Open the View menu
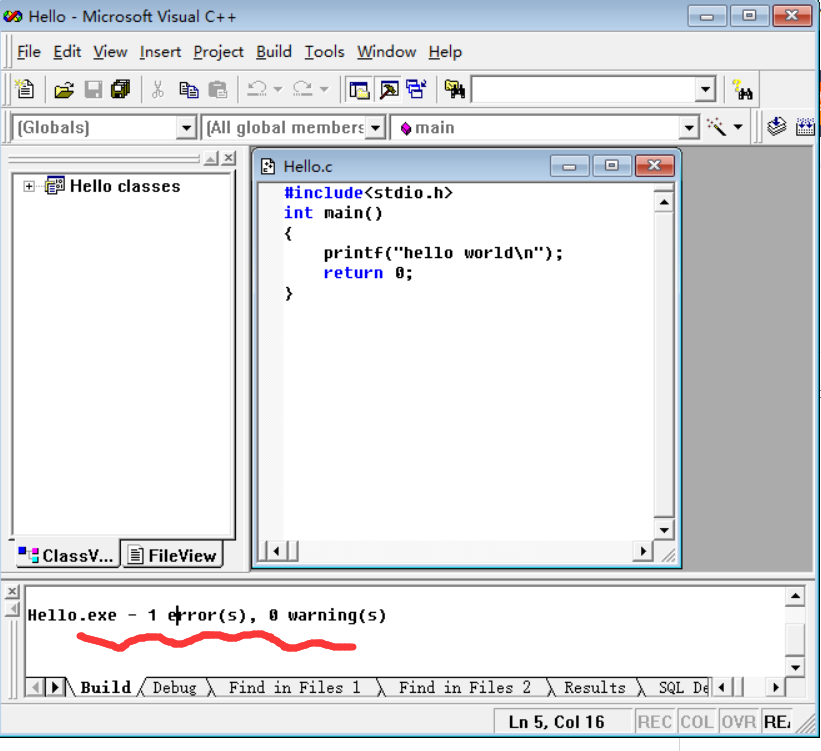821x751 pixels. pos(110,52)
